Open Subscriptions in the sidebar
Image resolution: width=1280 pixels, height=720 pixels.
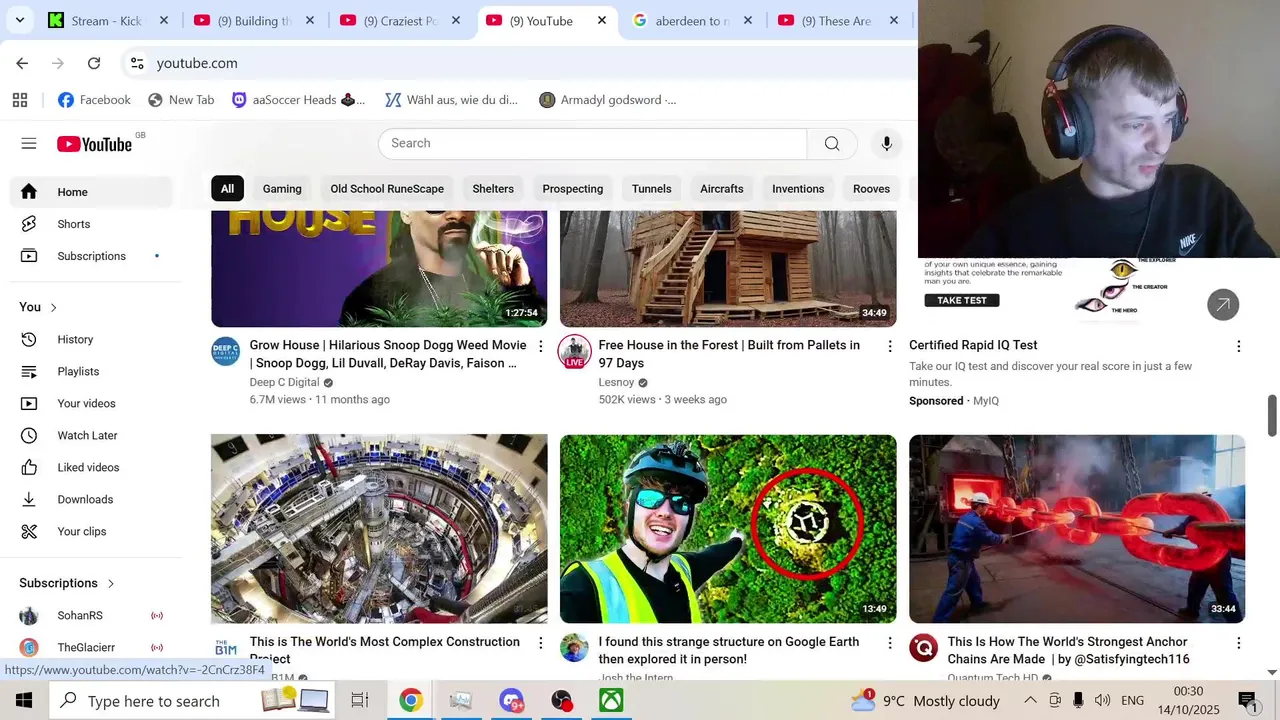[x=92, y=256]
